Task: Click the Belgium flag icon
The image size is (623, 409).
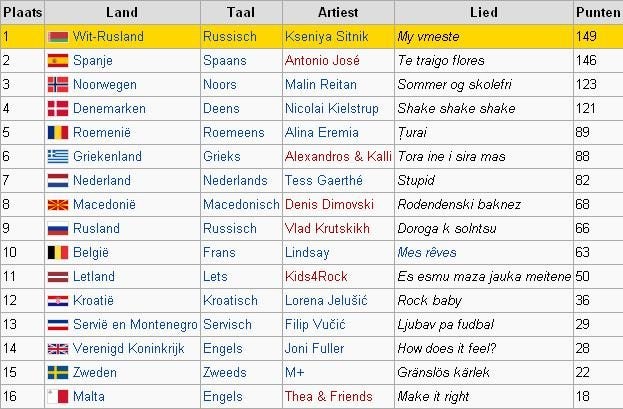Action: (x=58, y=253)
